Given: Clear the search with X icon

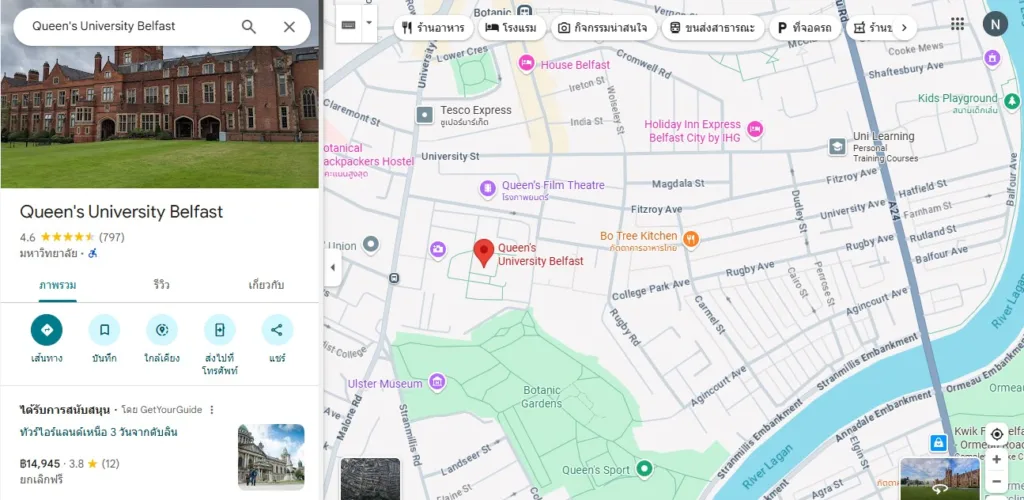Looking at the screenshot, I should [289, 27].
